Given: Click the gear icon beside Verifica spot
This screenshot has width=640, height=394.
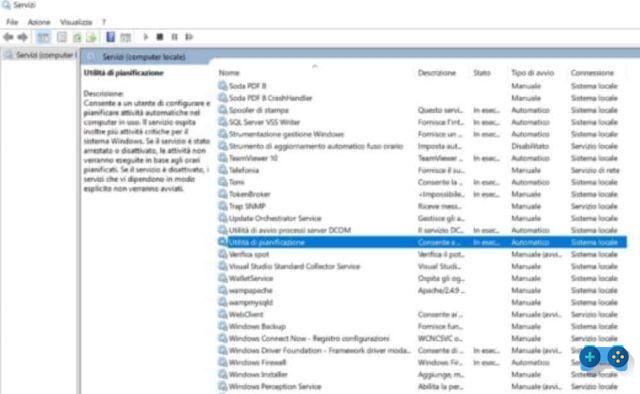Looking at the screenshot, I should coord(222,254).
